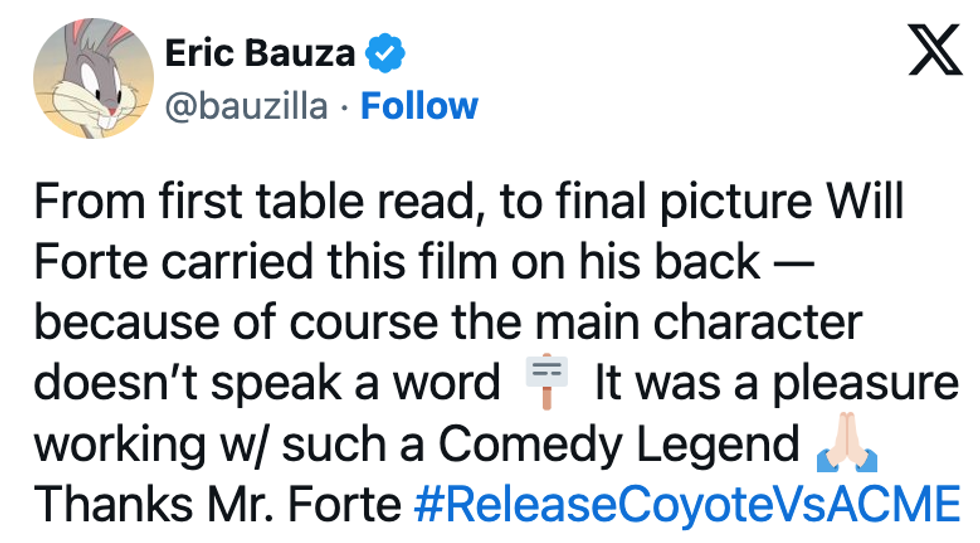This screenshot has height=543, width=980.
Task: Open the Bugs Bunny profile avatar
Action: pos(93,78)
